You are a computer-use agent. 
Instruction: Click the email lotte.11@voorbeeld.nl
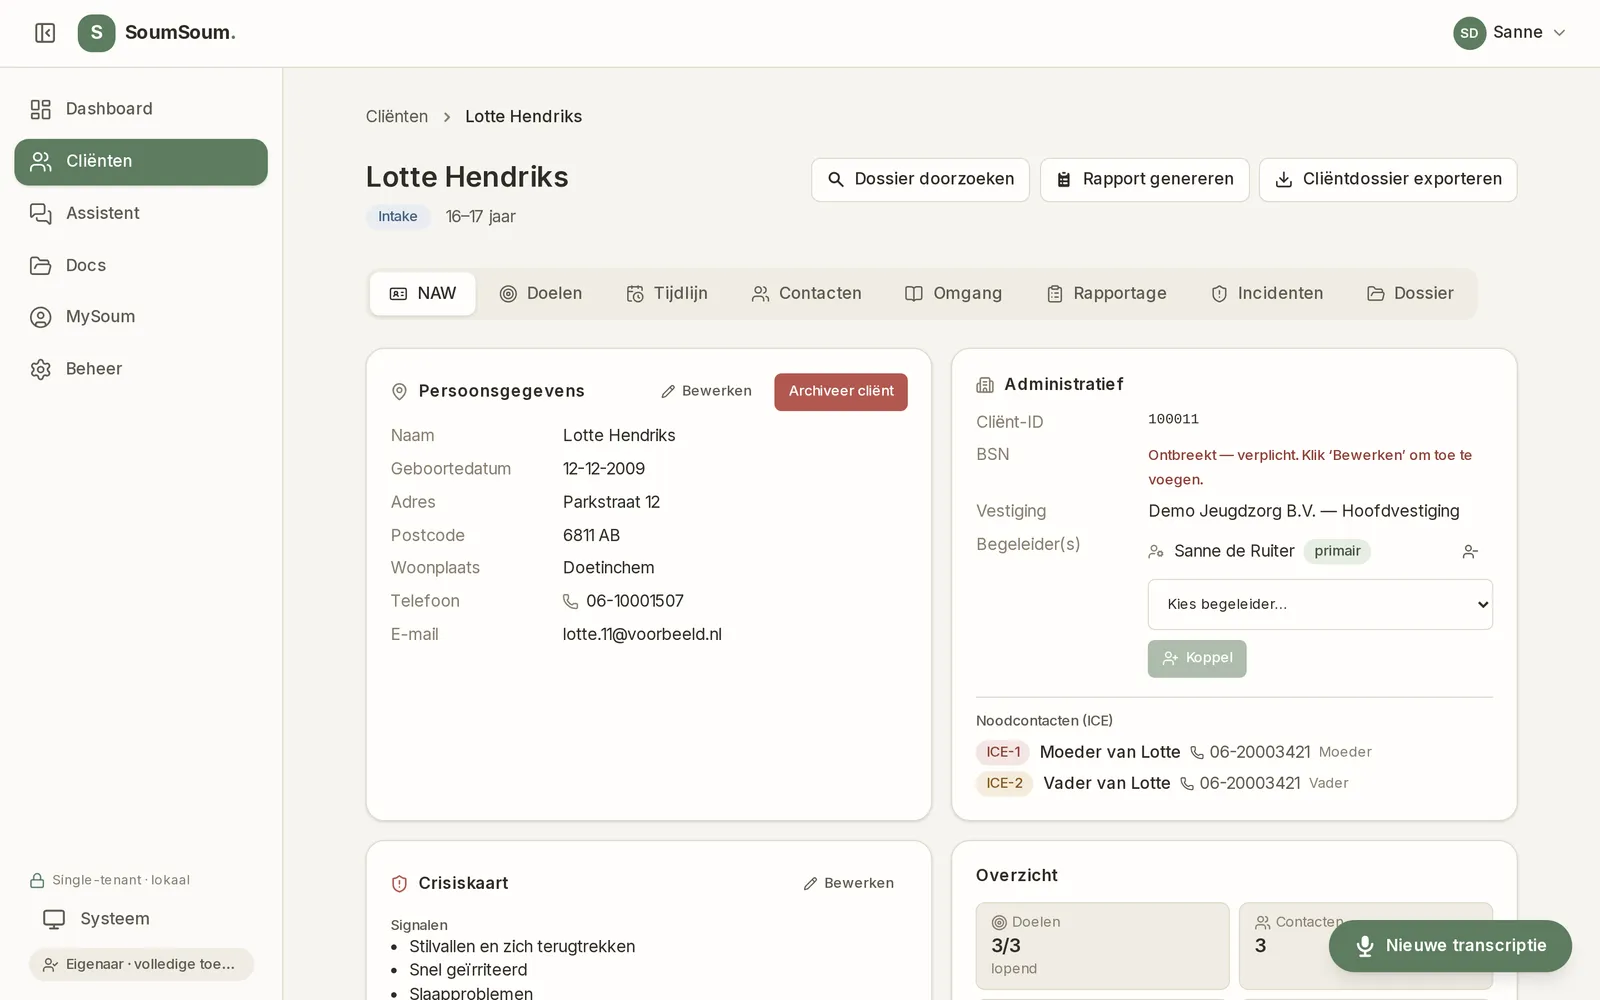coord(642,635)
